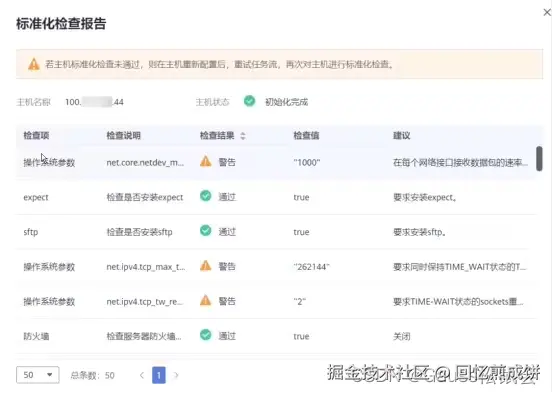The image size is (553, 394).
Task: Click the pass icon in the 防火墙 row
Action: 206,335
